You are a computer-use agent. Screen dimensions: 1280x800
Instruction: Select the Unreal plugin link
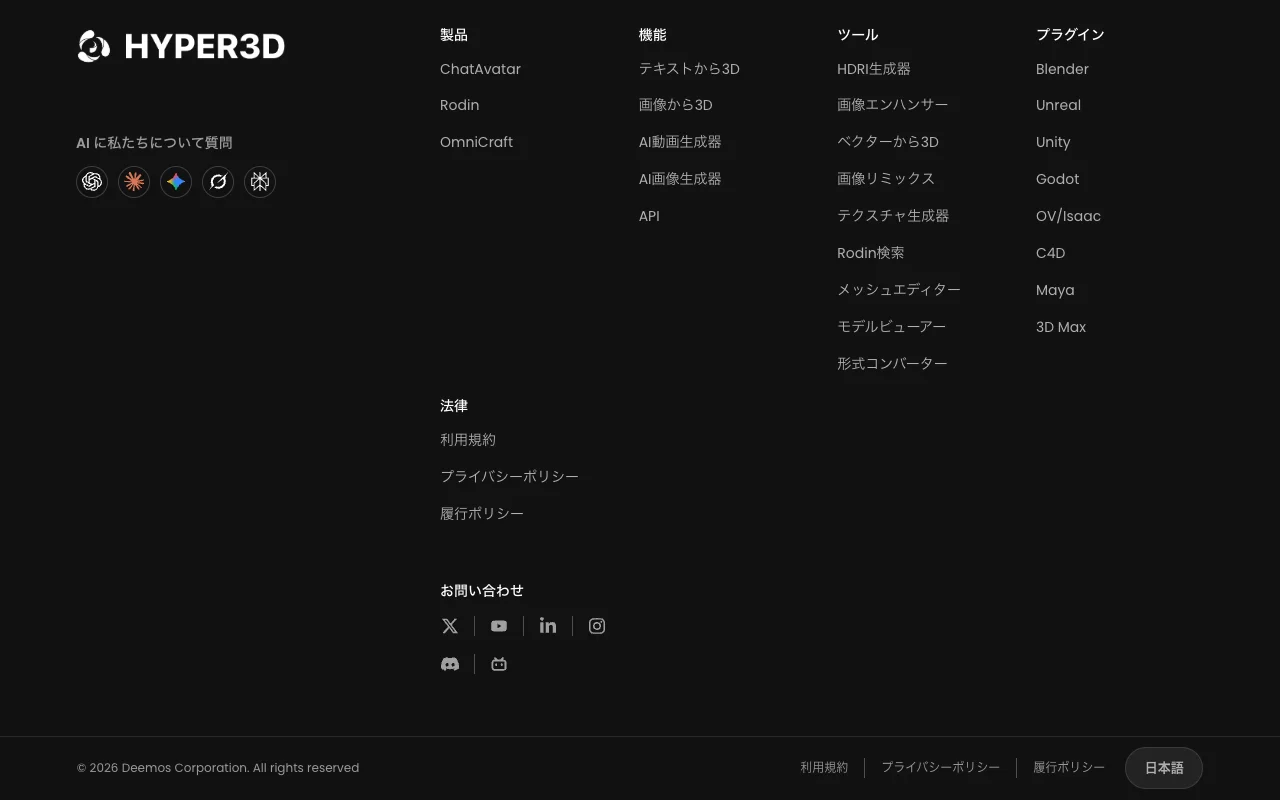click(1058, 105)
